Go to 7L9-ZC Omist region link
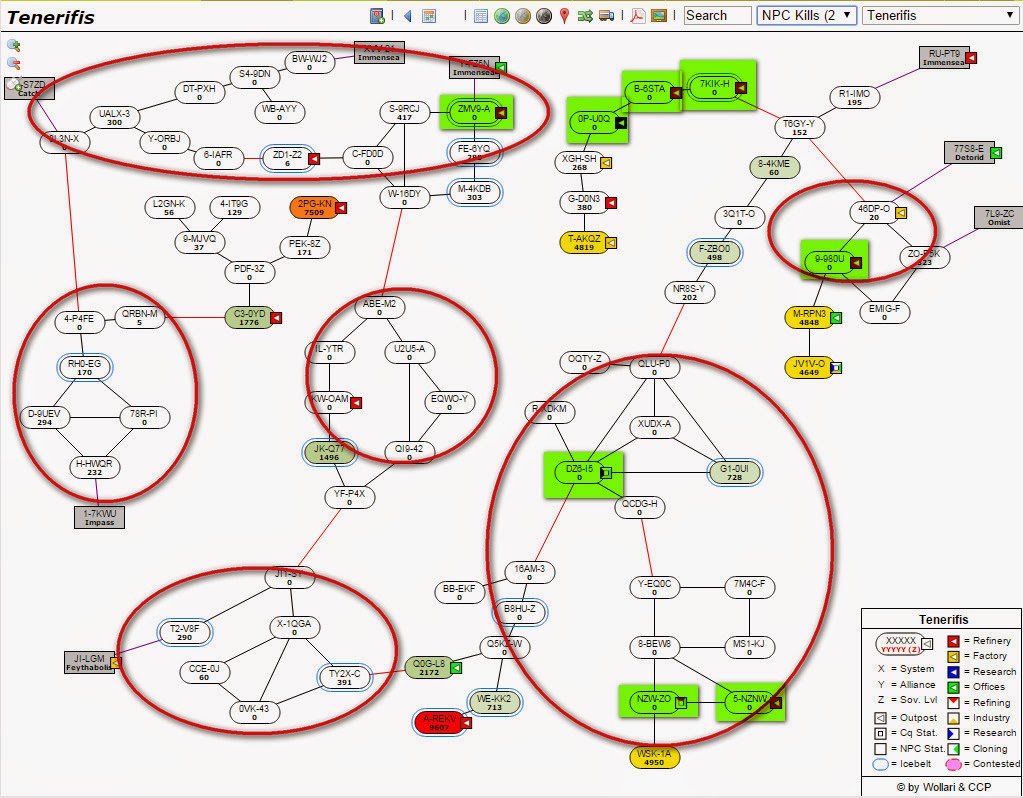1023x798 pixels. click(x=998, y=217)
